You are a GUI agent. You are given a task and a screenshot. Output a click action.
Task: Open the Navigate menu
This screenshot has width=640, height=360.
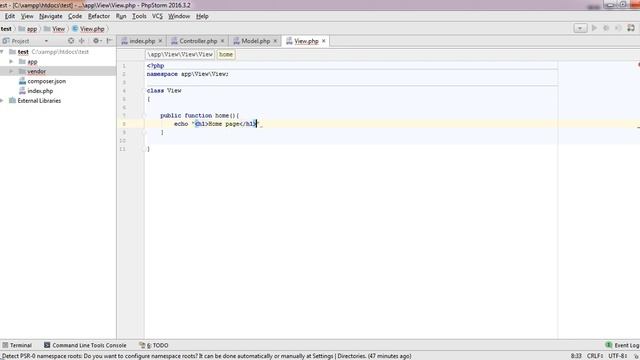[51, 16]
